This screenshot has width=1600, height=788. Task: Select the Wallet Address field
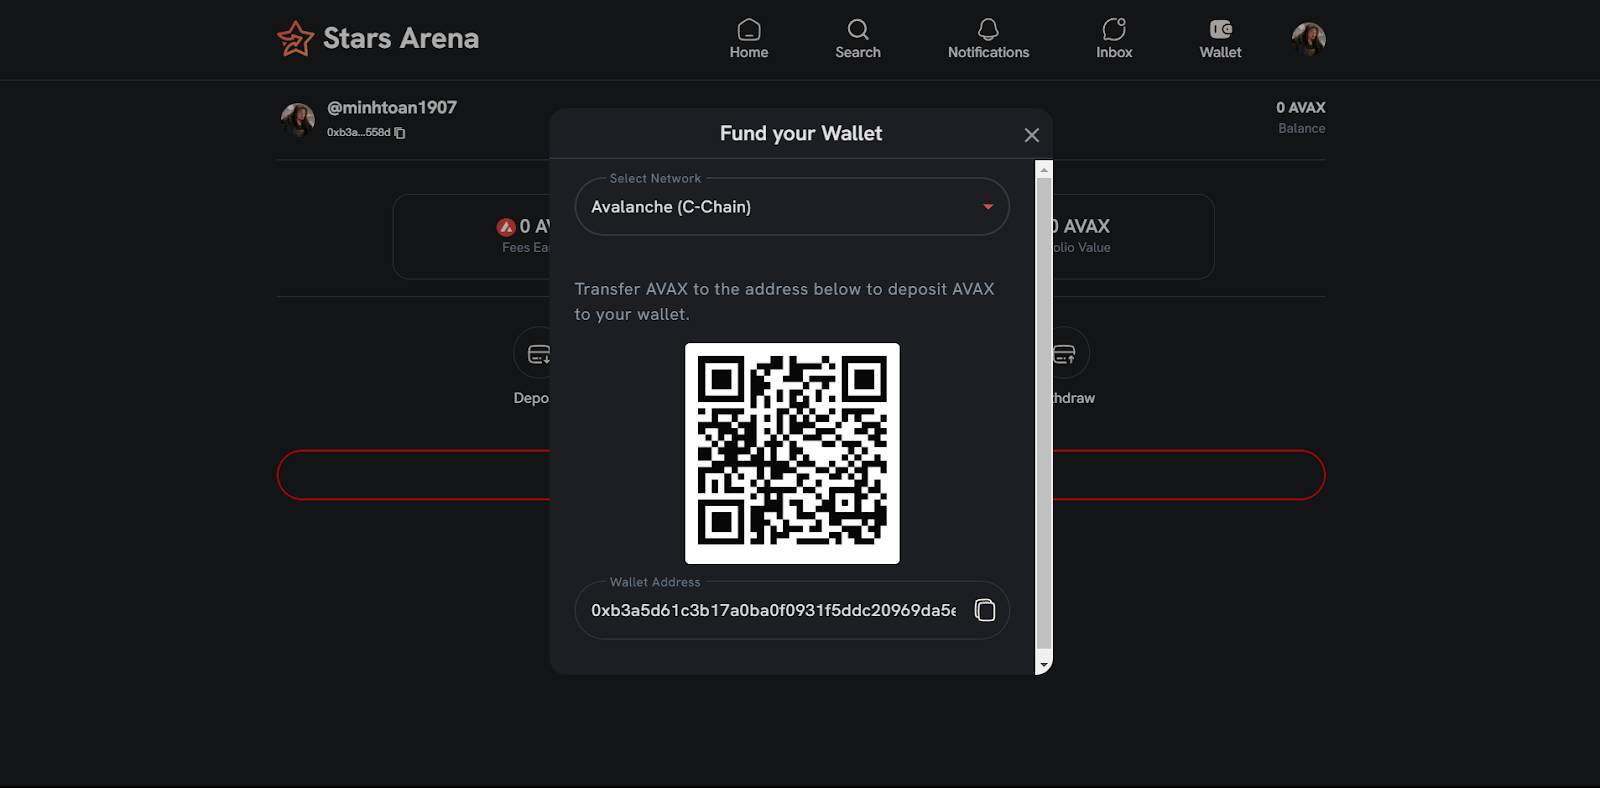click(792, 610)
